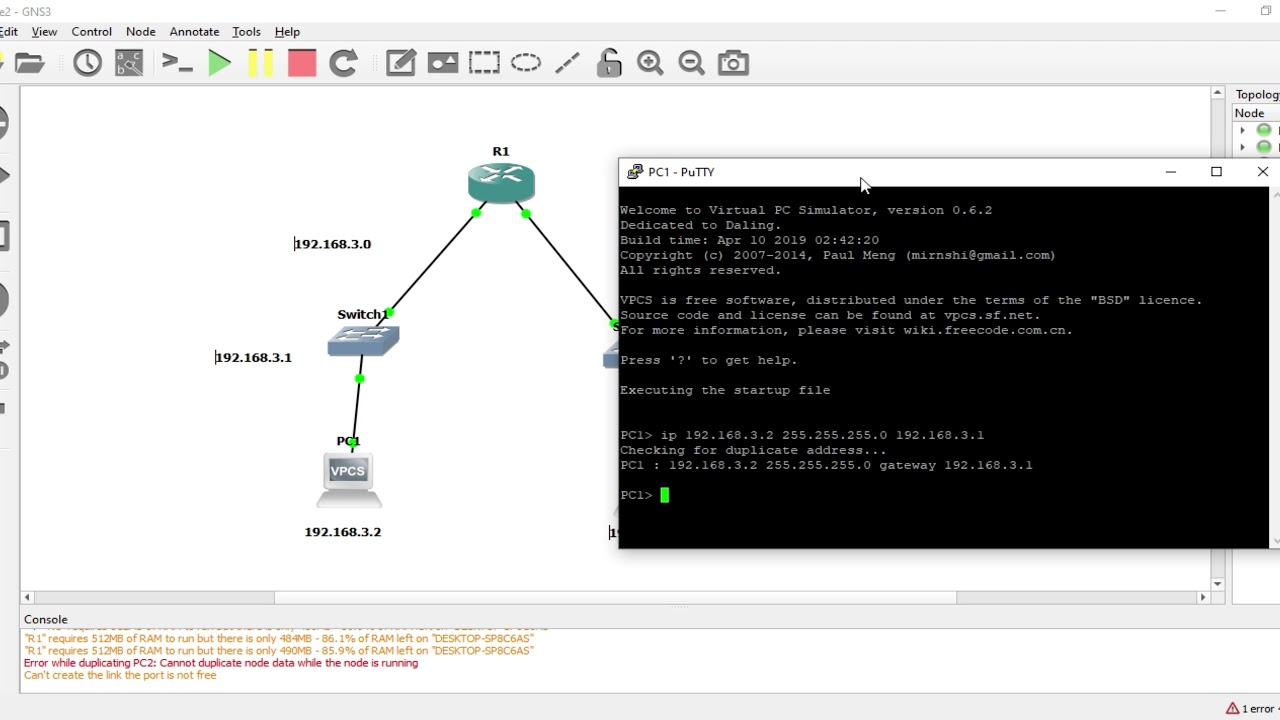This screenshot has height=720, width=1280.
Task: Click the Console panel title
Action: pyautogui.click(x=46, y=620)
